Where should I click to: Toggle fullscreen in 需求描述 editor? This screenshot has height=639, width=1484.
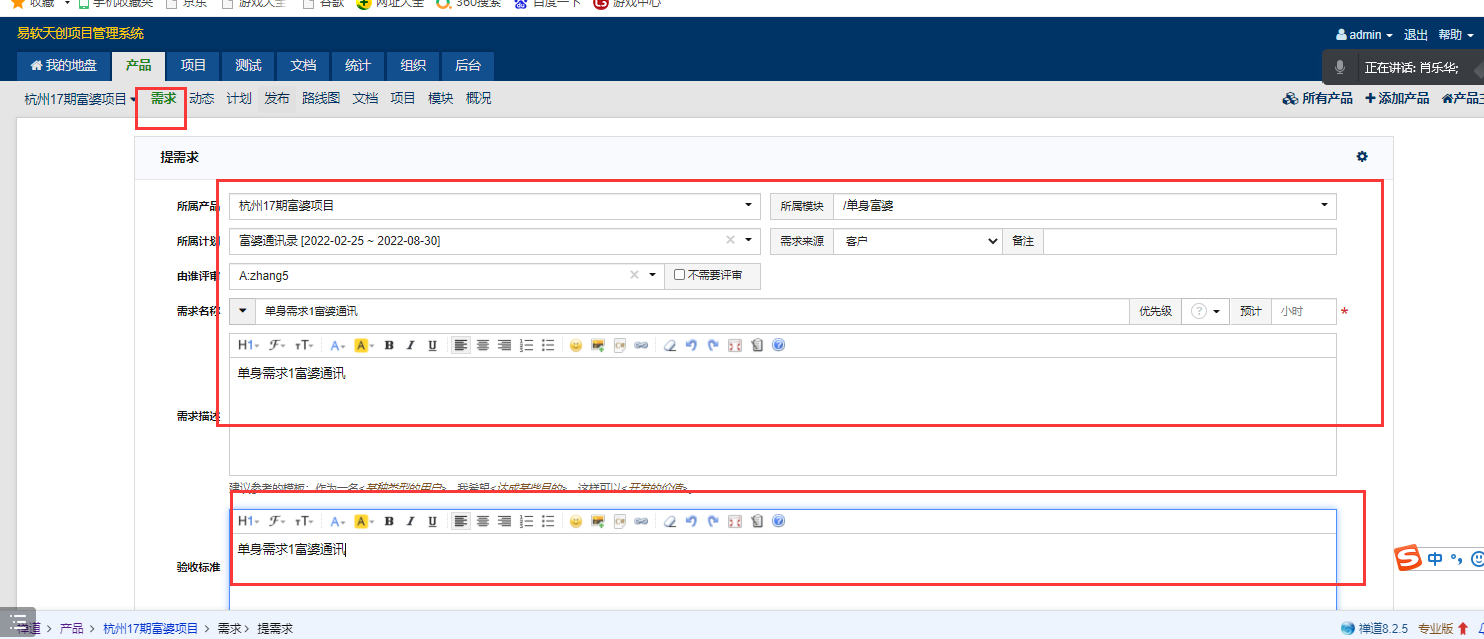pyautogui.click(x=735, y=345)
